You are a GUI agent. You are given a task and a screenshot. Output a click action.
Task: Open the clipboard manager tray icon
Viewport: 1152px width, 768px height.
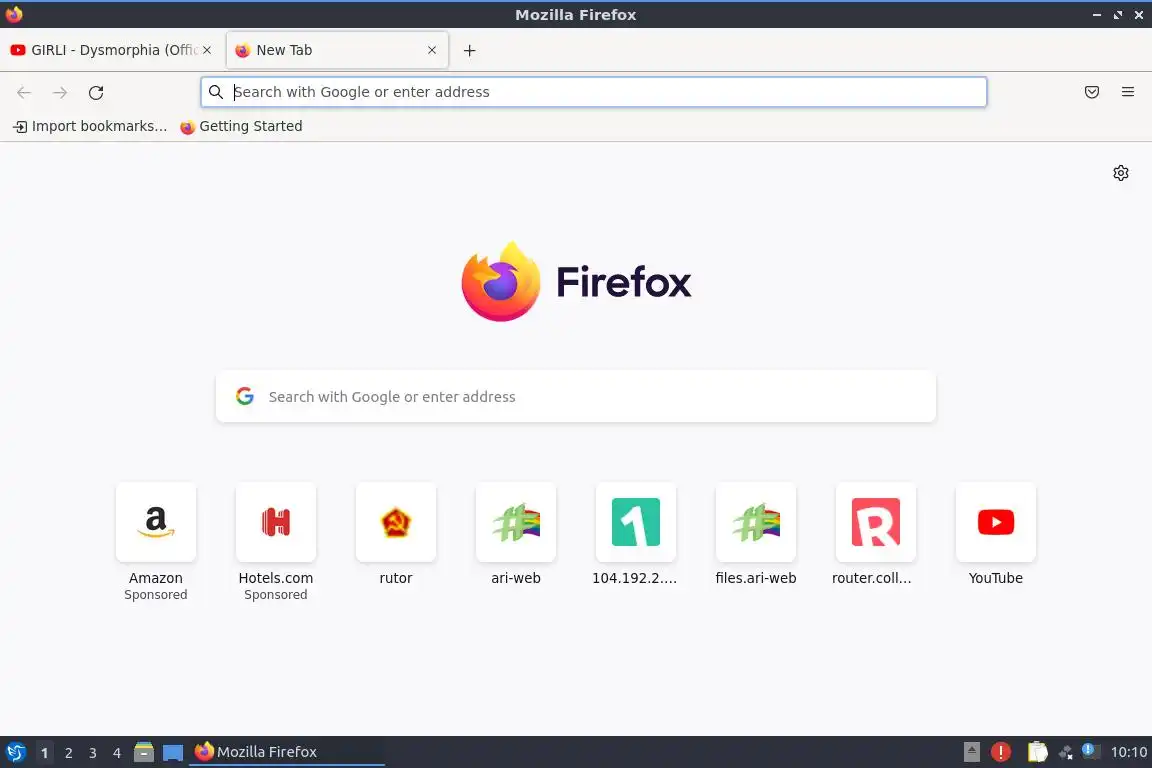click(x=1037, y=752)
